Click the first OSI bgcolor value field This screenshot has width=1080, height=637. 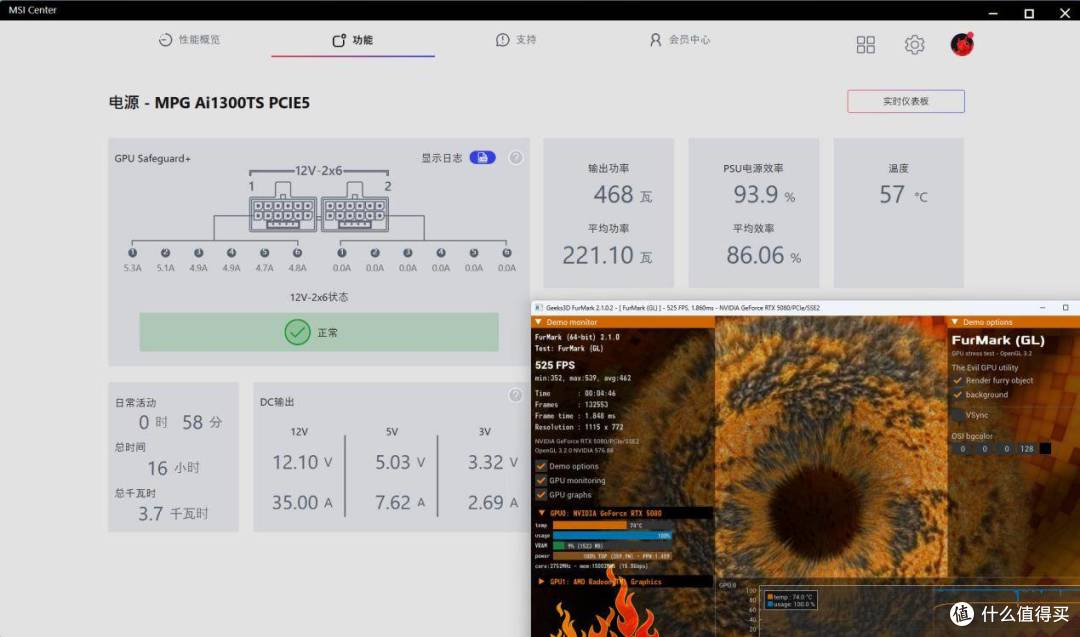(x=962, y=449)
